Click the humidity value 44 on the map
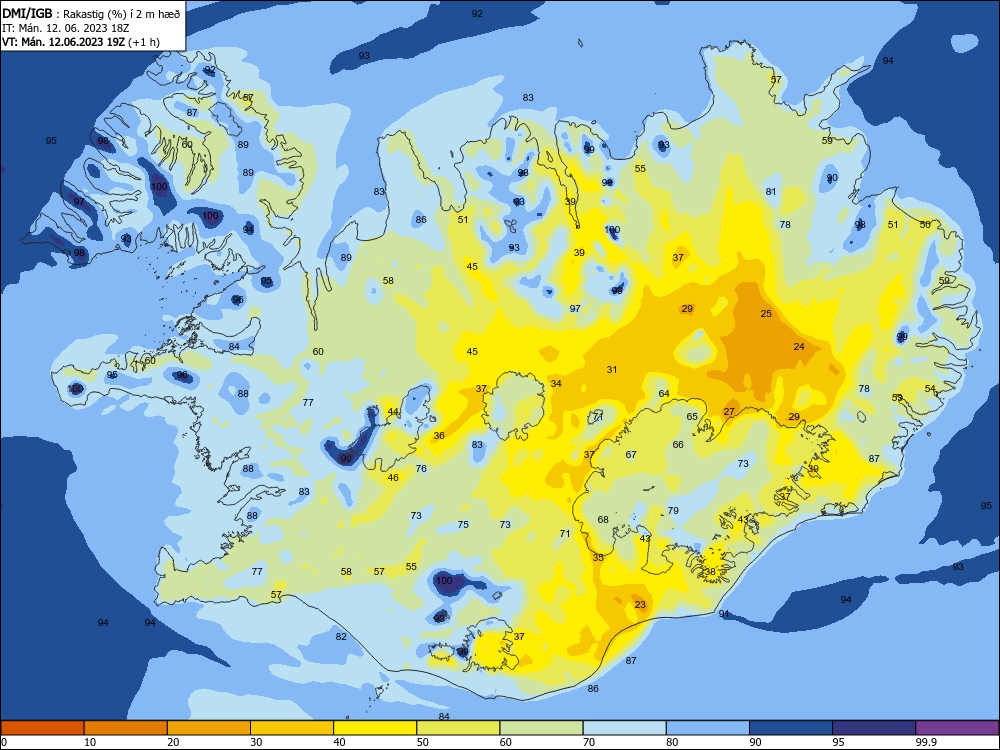Viewport: 1000px width, 750px height. click(x=393, y=411)
